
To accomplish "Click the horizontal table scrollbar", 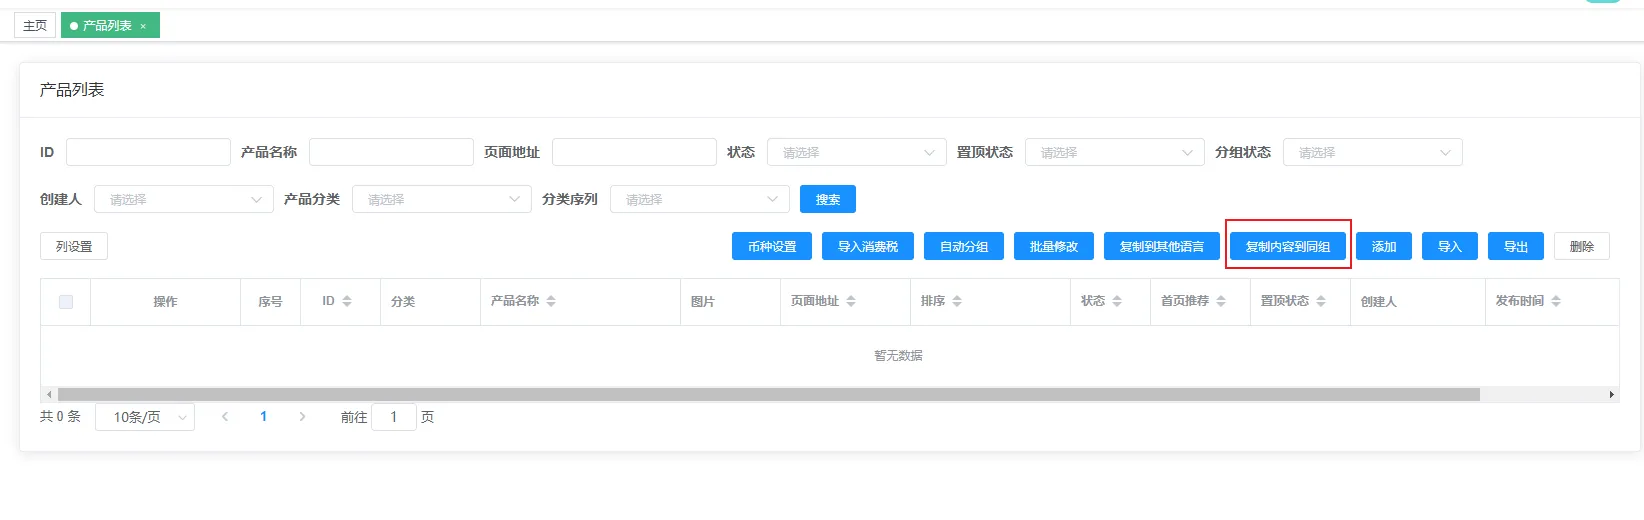I will [768, 395].
